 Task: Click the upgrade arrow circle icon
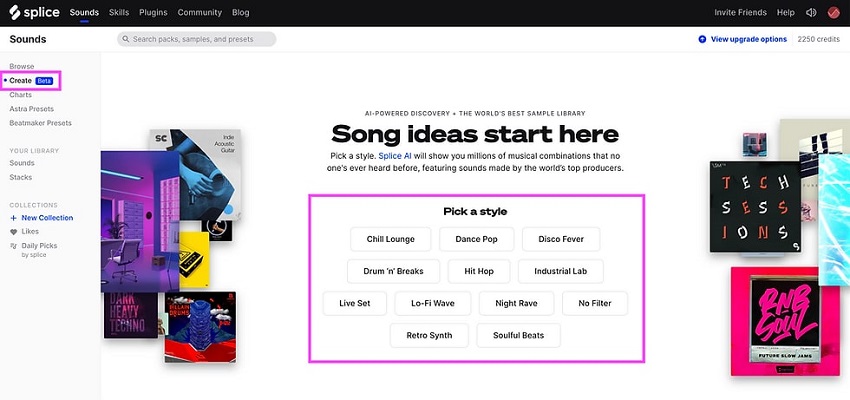click(x=702, y=39)
